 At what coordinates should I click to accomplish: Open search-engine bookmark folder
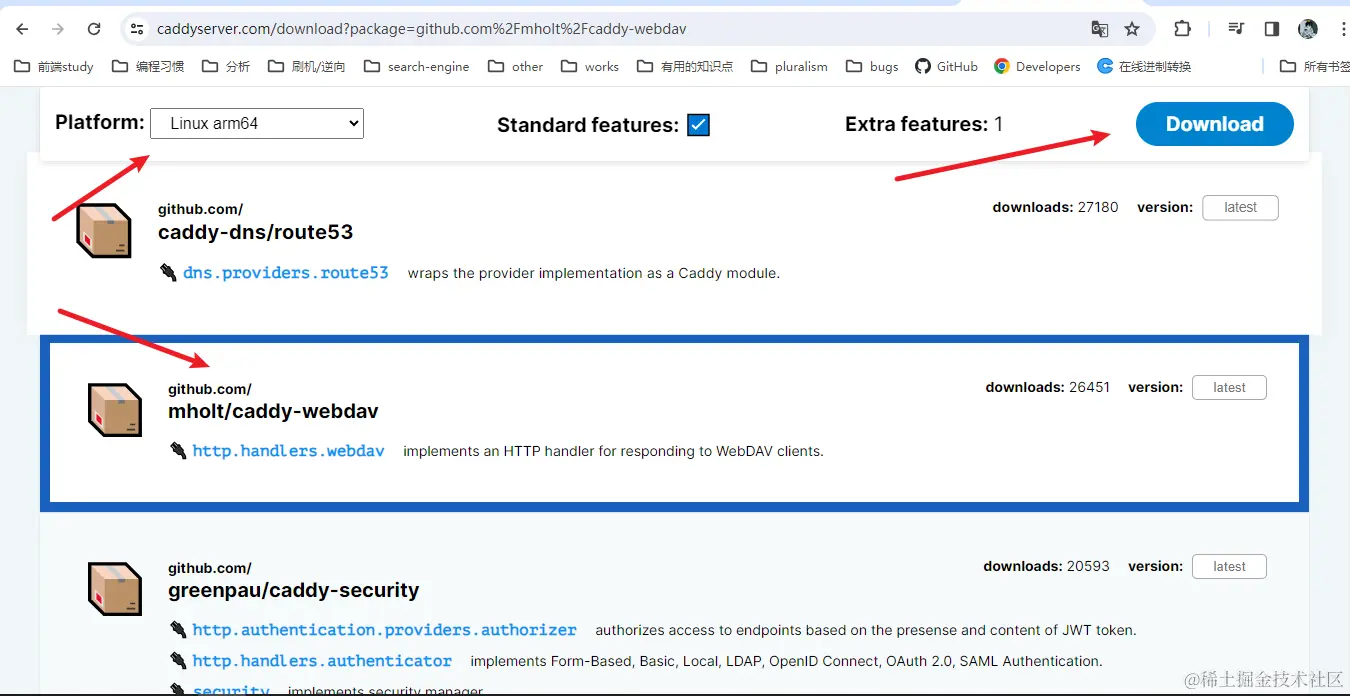(416, 66)
